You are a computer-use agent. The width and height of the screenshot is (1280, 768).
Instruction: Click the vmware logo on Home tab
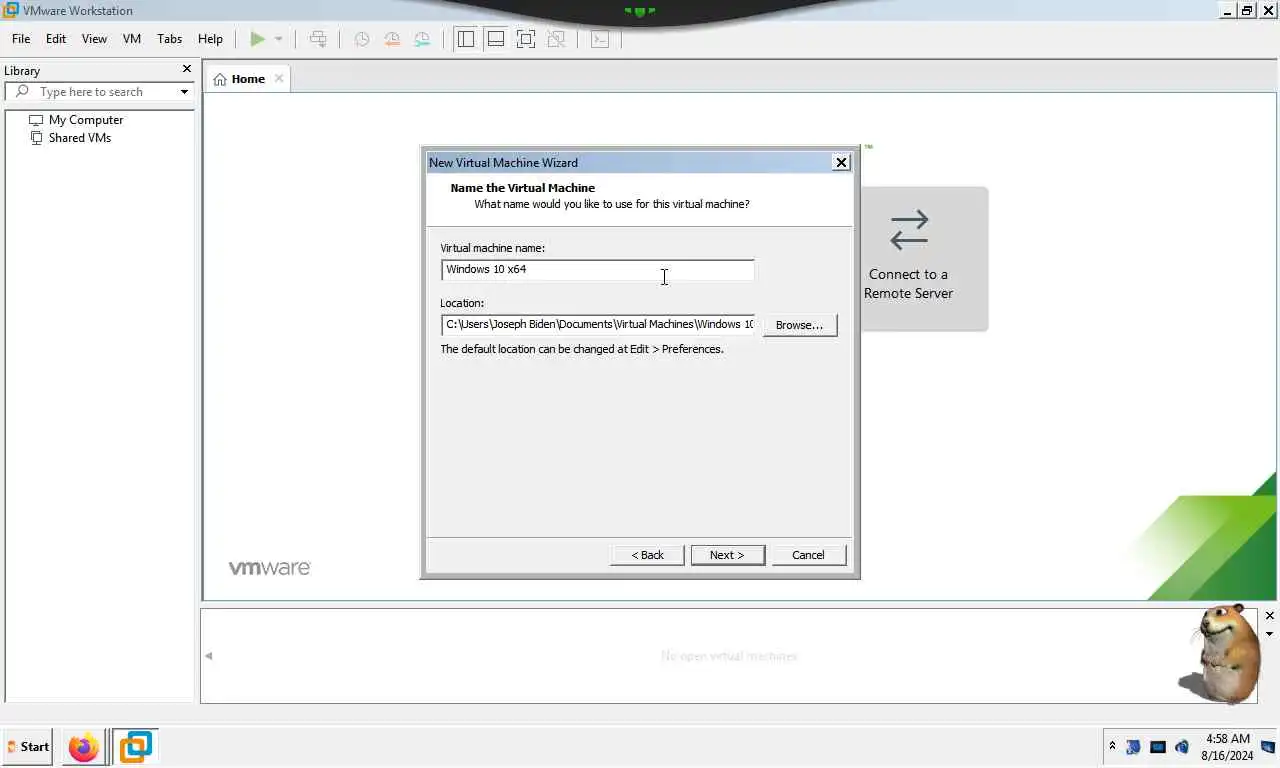(270, 568)
